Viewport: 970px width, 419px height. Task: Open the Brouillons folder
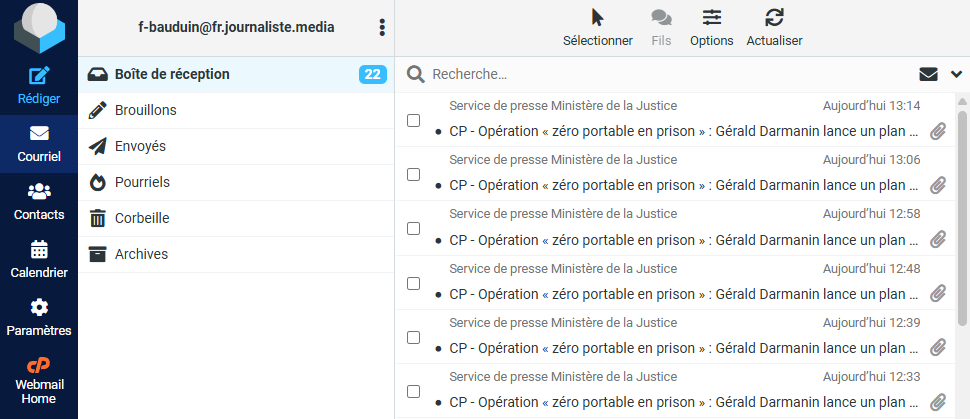[x=145, y=110]
